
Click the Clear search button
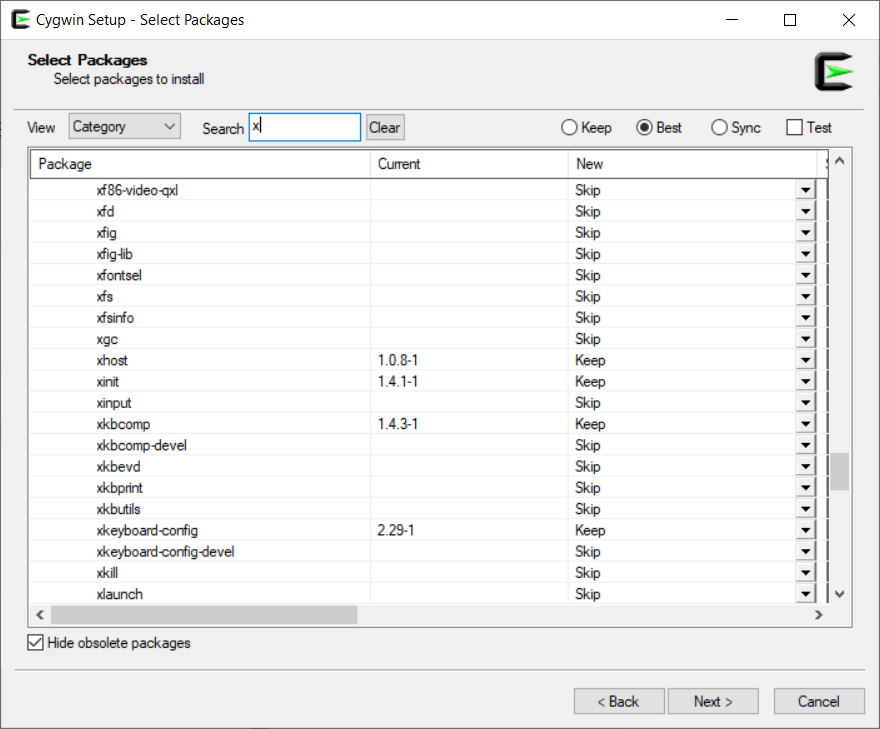tap(385, 127)
